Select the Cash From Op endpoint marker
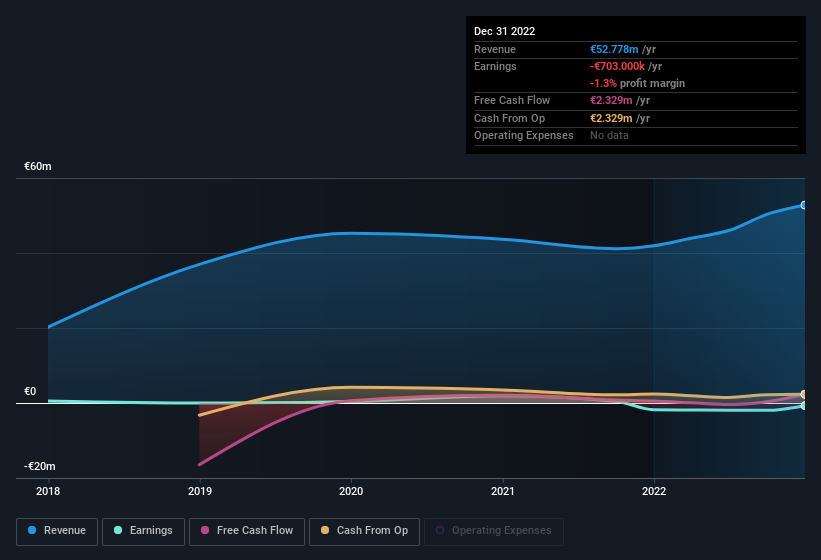The width and height of the screenshot is (821, 560). pos(804,394)
